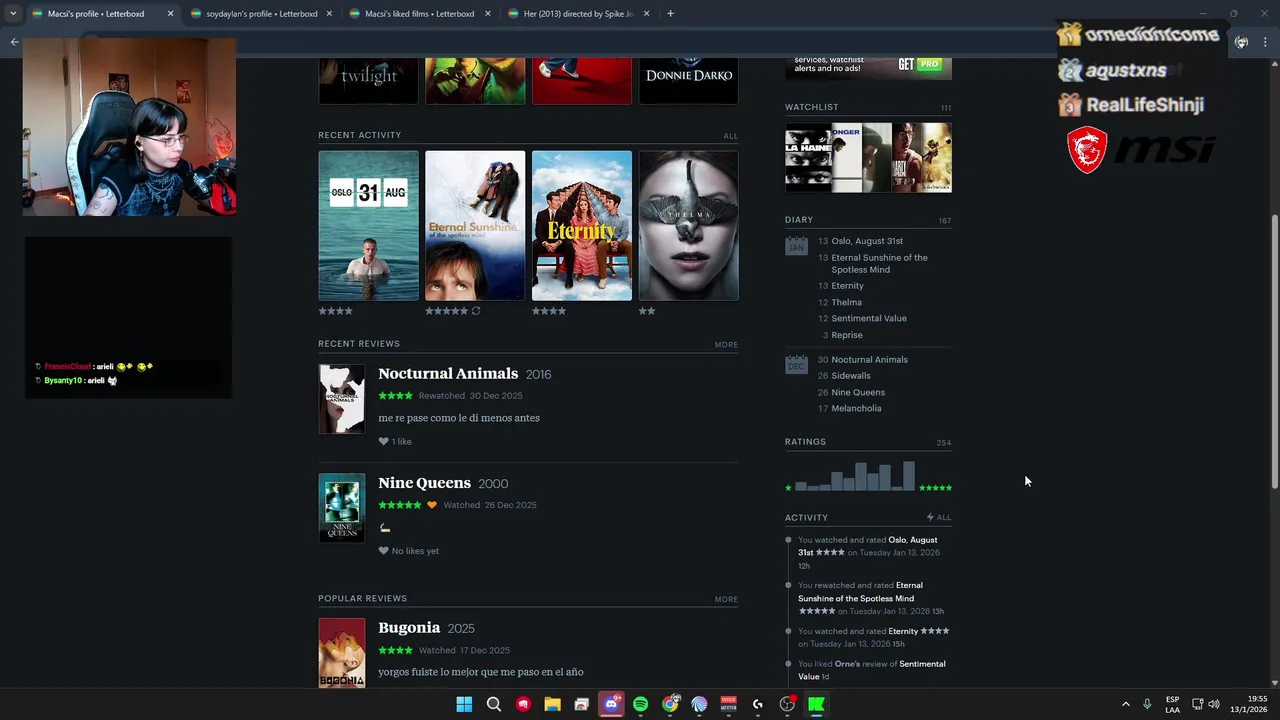The width and height of the screenshot is (1280, 720).
Task: Open Thelma diary entry
Action: tap(846, 302)
